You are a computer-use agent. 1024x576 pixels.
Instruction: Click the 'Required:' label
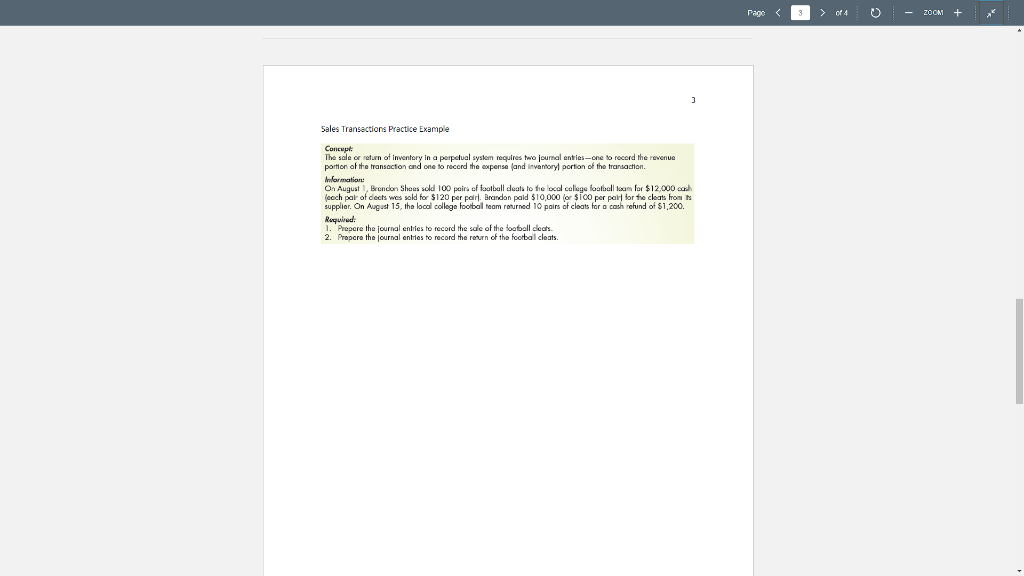pyautogui.click(x=340, y=219)
